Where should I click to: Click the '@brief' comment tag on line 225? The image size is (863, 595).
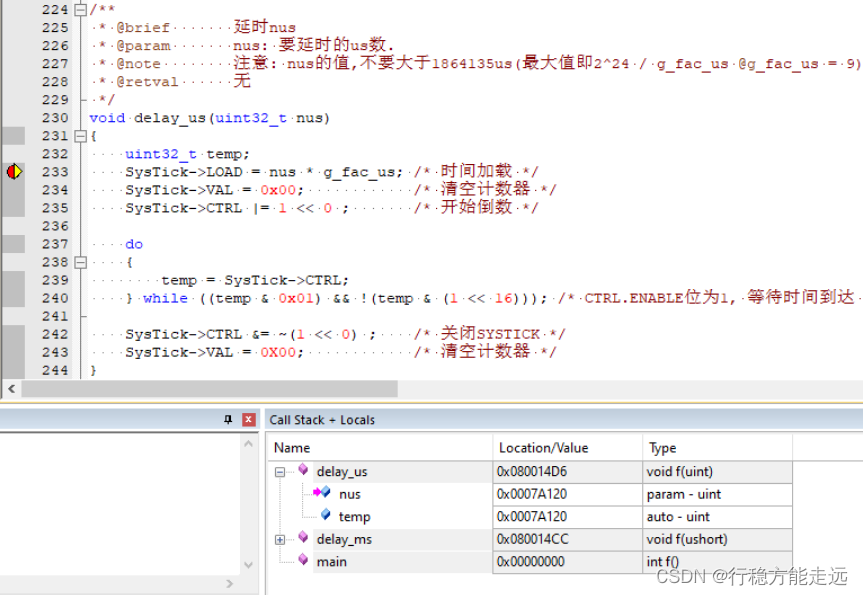(x=143, y=28)
